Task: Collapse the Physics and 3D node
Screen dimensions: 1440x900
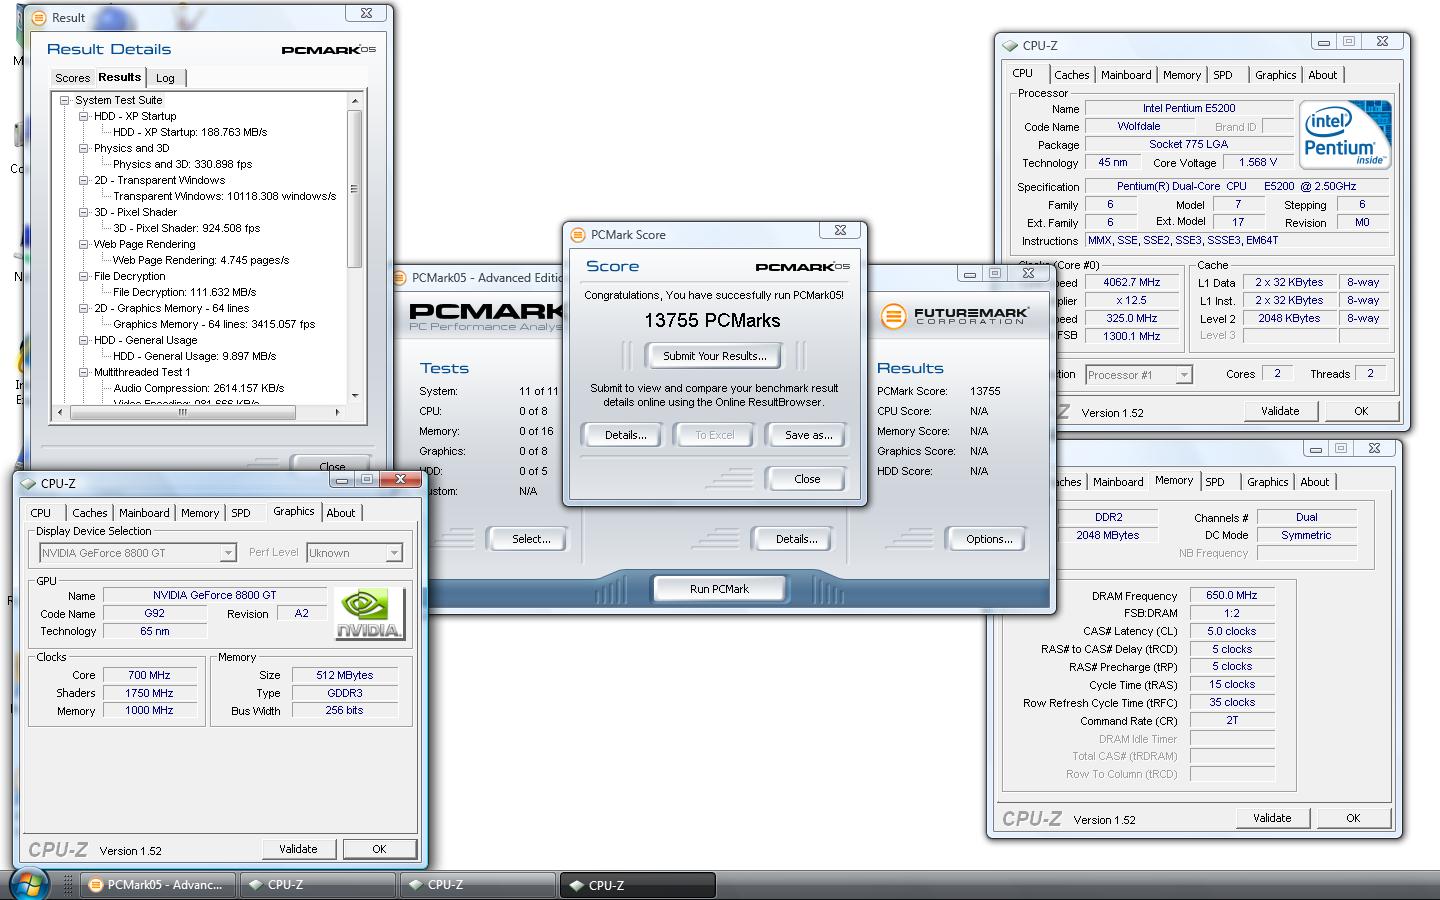Action: 84,148
